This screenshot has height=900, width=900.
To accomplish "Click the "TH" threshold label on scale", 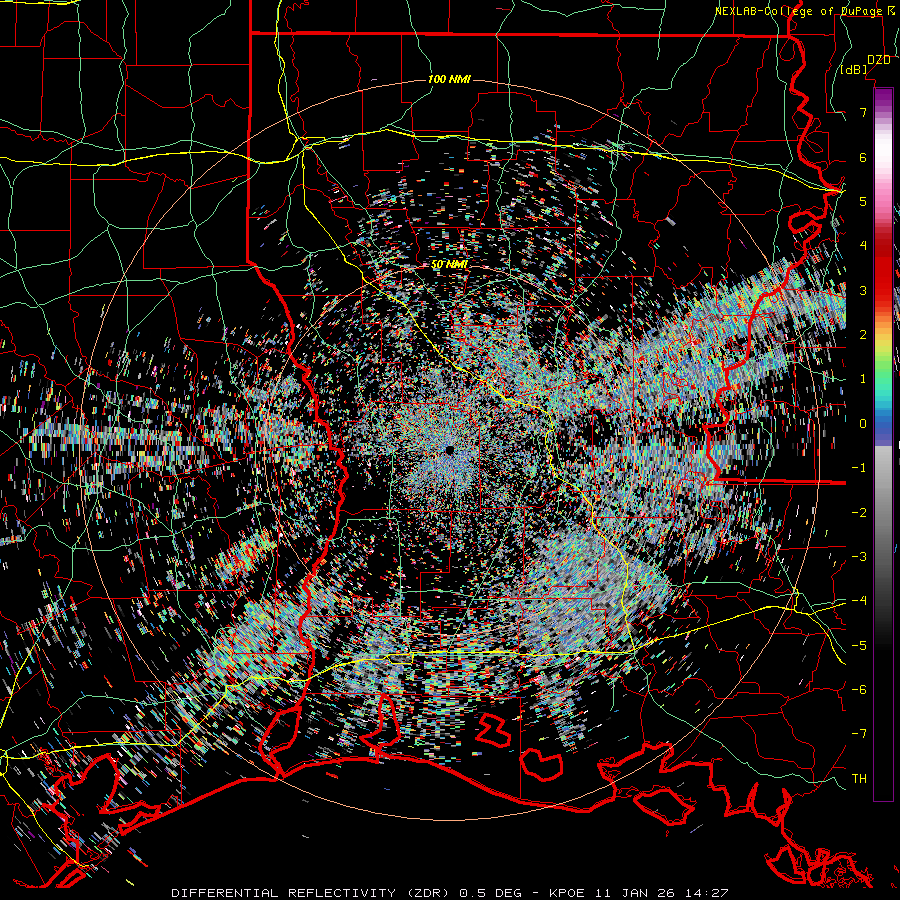I will click(x=859, y=779).
